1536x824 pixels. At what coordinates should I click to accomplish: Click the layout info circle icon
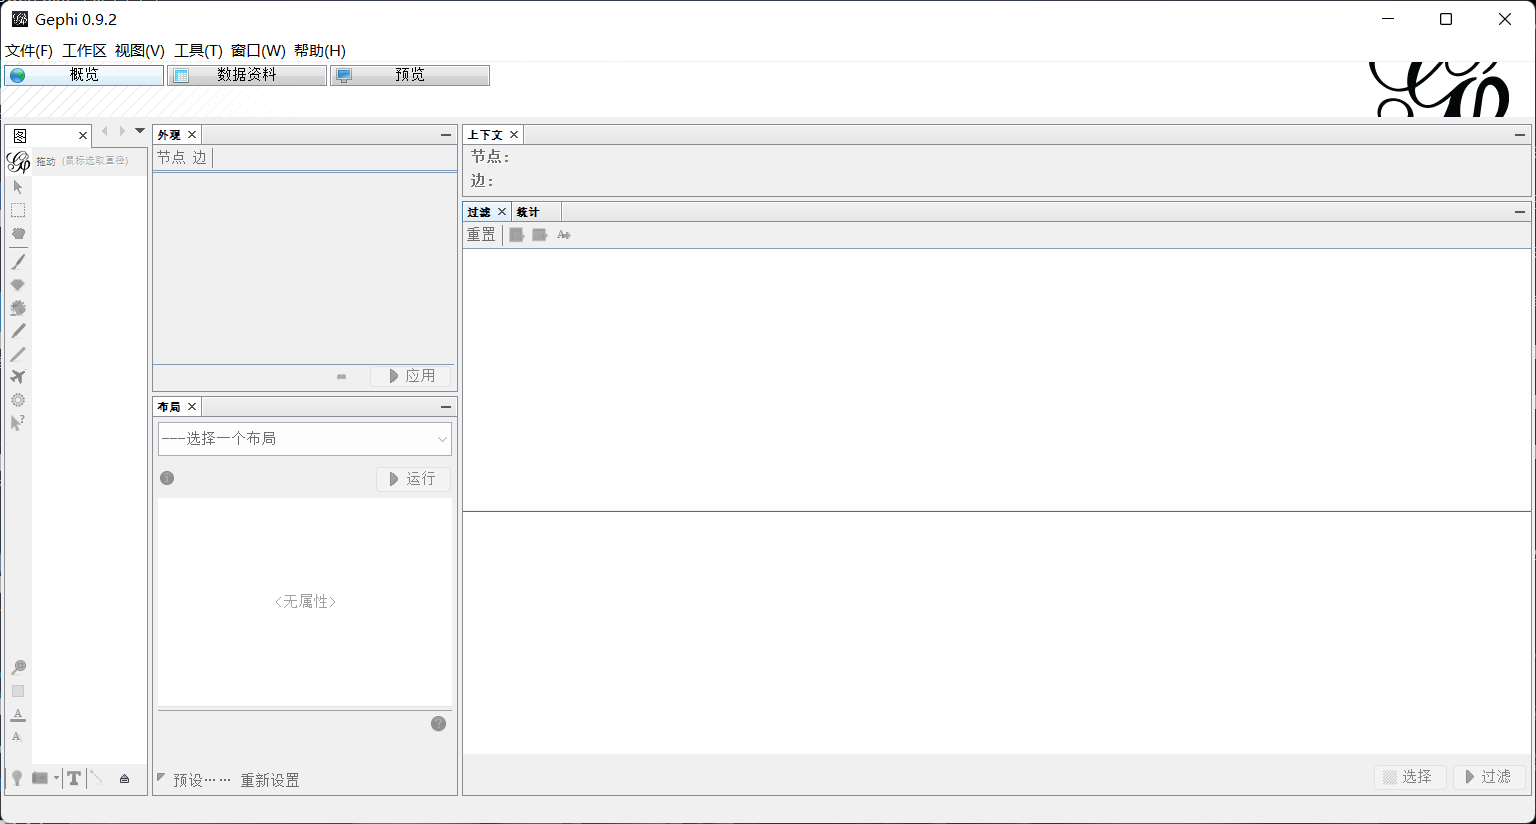[167, 478]
